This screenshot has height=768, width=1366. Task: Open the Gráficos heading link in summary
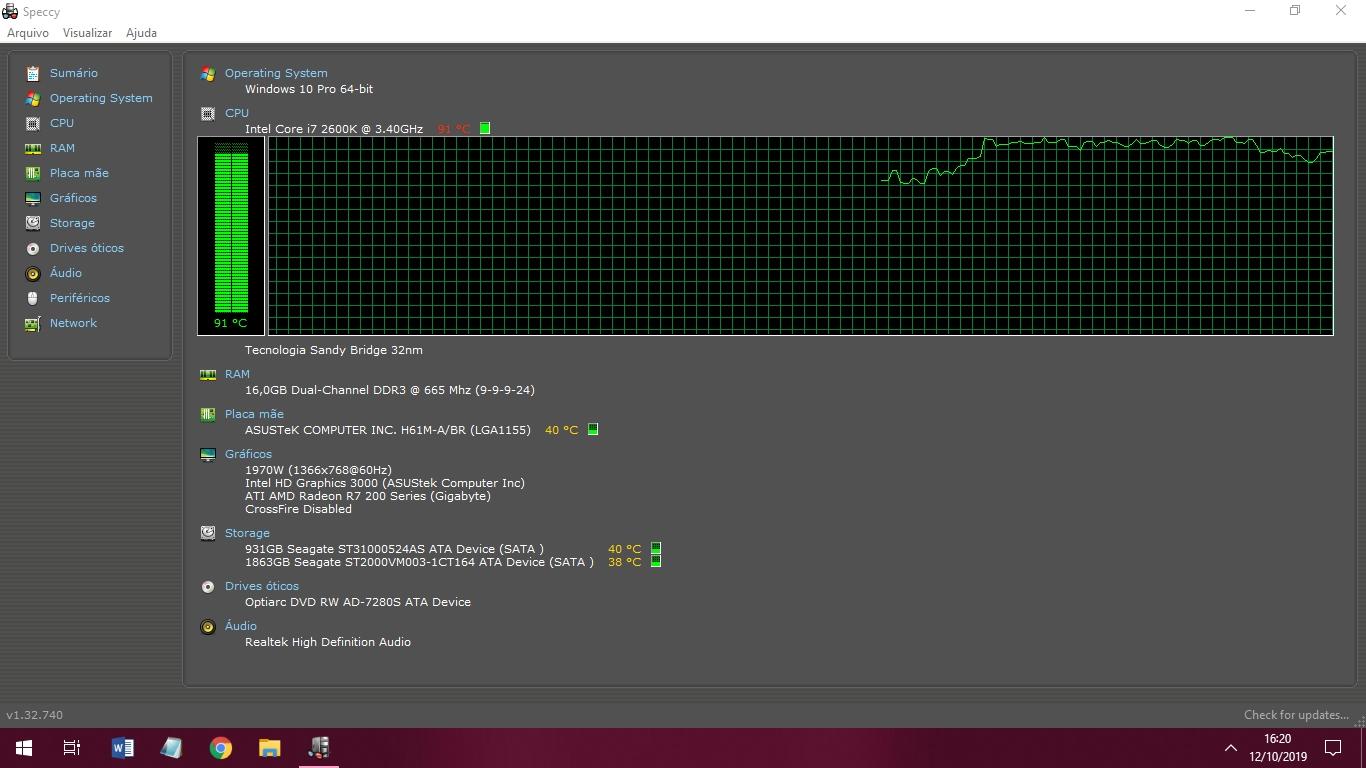[248, 454]
